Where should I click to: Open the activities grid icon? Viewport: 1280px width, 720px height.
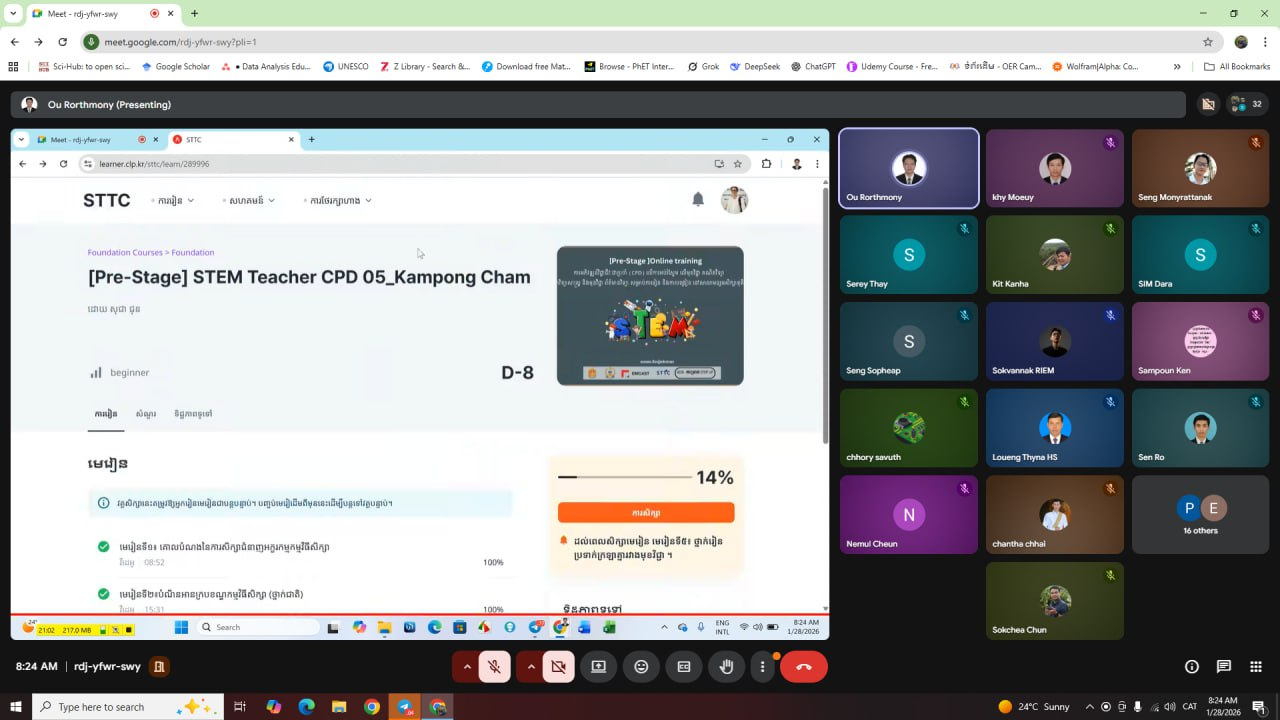pyautogui.click(x=1255, y=667)
